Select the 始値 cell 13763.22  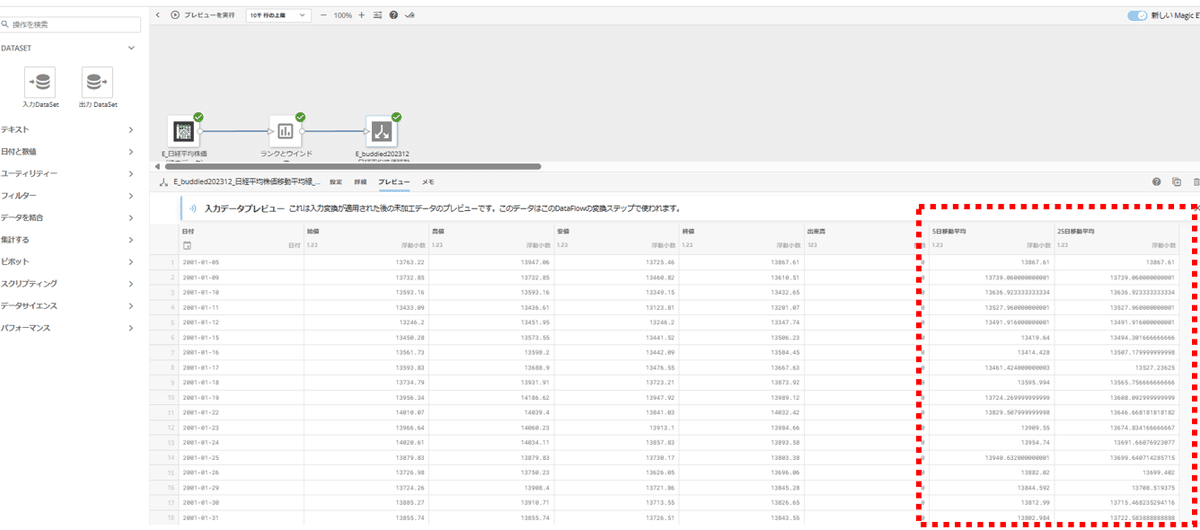coord(366,262)
